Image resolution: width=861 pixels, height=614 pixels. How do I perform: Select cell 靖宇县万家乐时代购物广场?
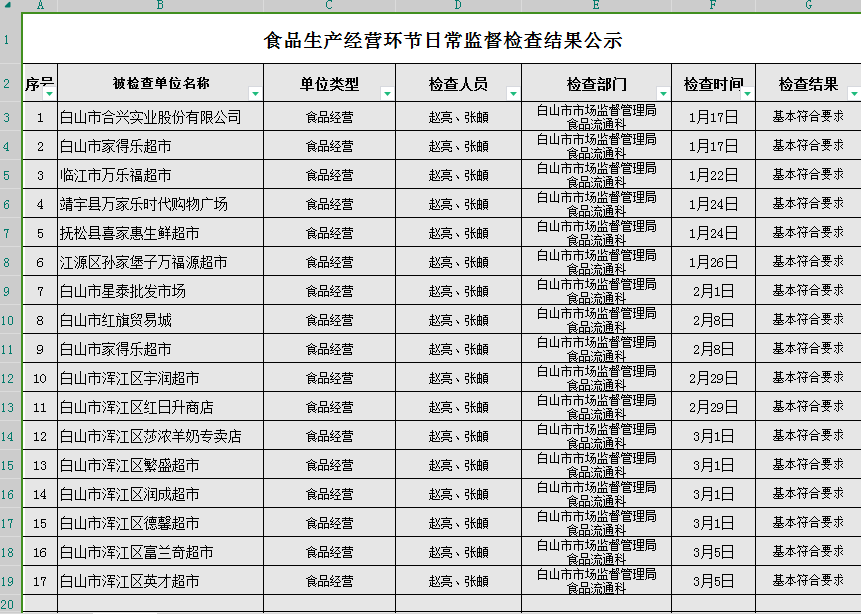click(160, 204)
